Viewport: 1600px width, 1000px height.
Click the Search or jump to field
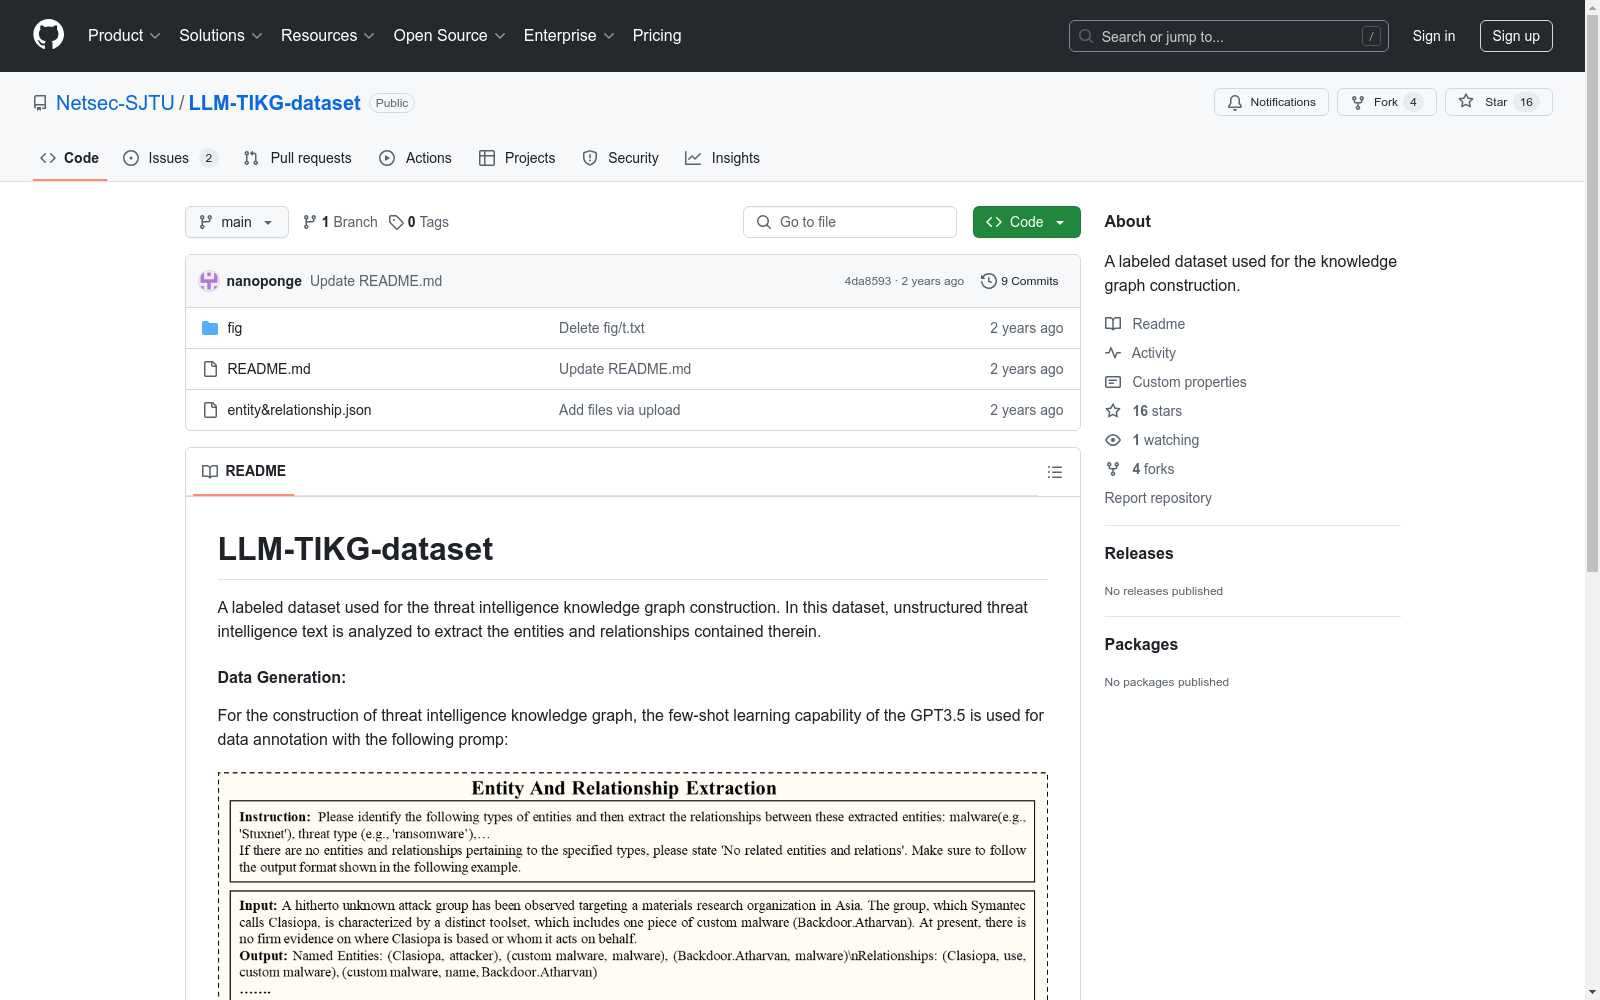point(1229,36)
